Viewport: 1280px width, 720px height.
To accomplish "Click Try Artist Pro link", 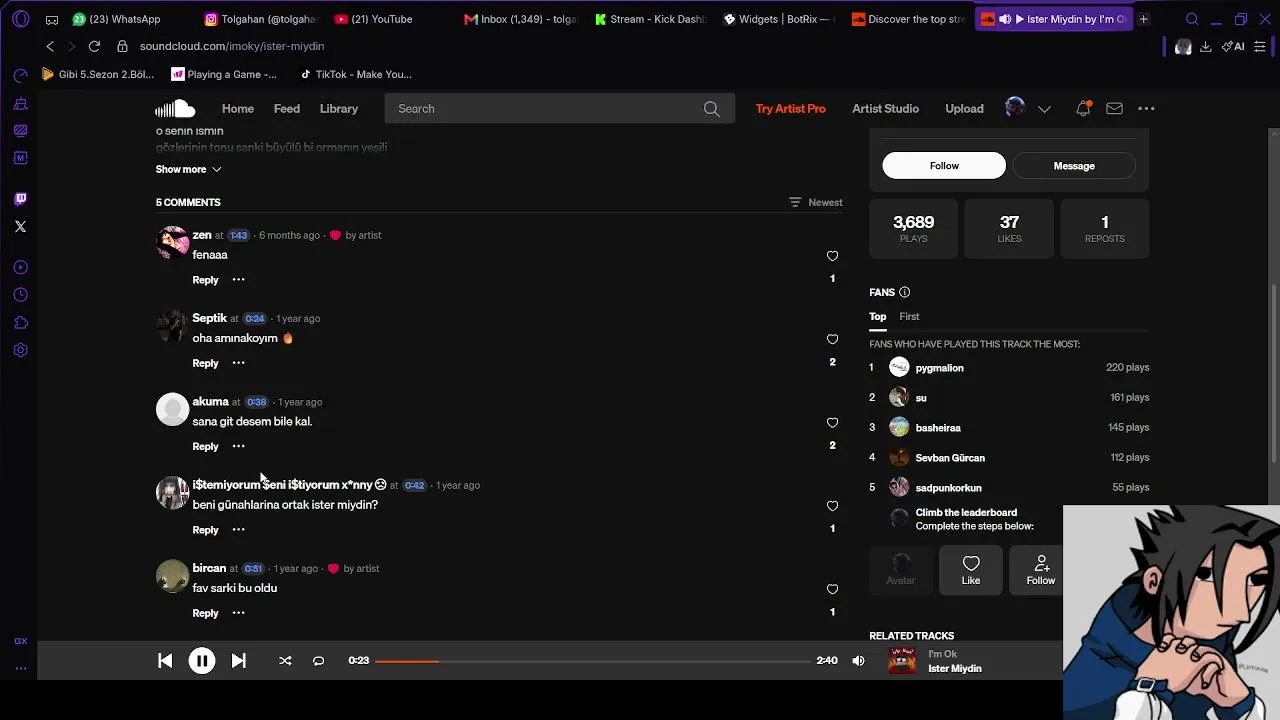I will (791, 109).
